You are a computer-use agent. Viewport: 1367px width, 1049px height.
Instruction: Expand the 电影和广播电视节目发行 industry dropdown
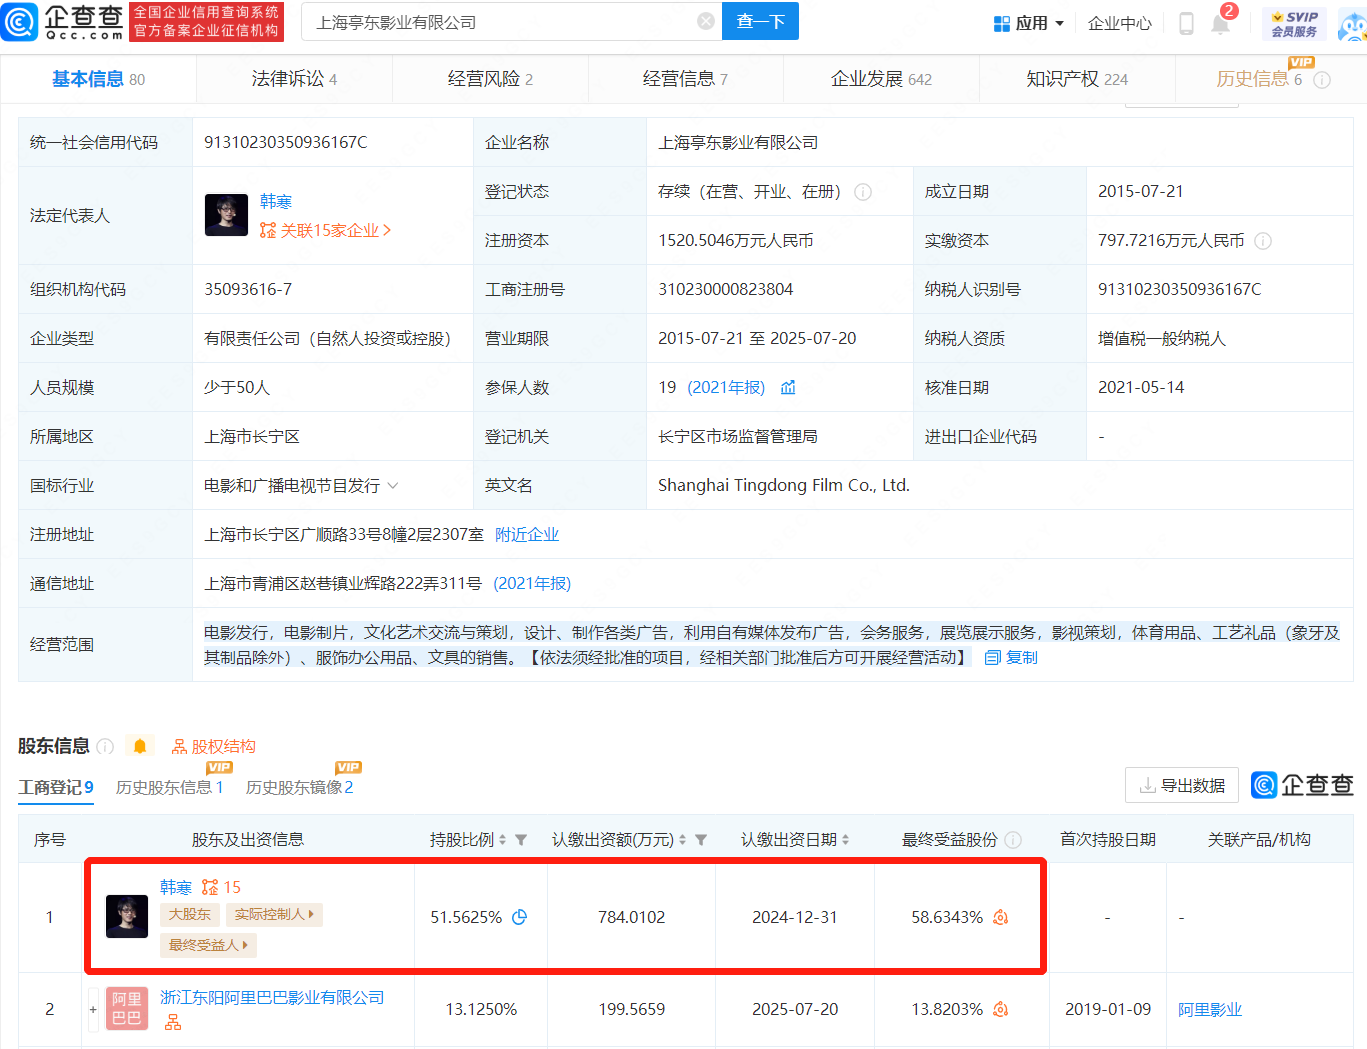click(x=393, y=486)
